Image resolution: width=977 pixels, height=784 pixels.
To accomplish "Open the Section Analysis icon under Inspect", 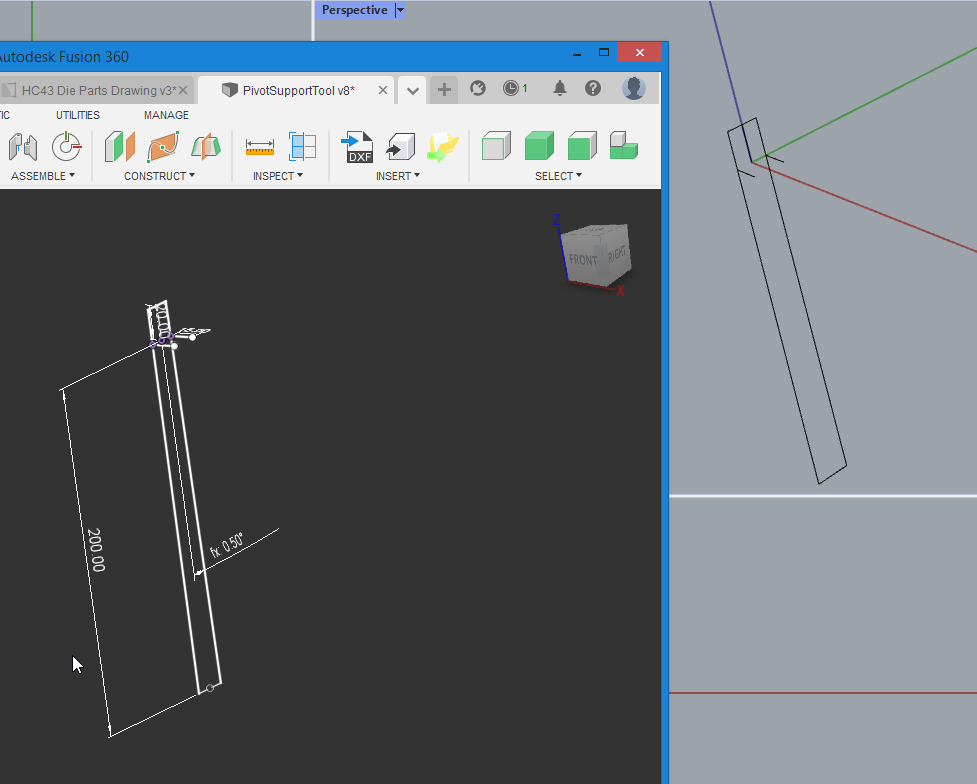I will (303, 146).
